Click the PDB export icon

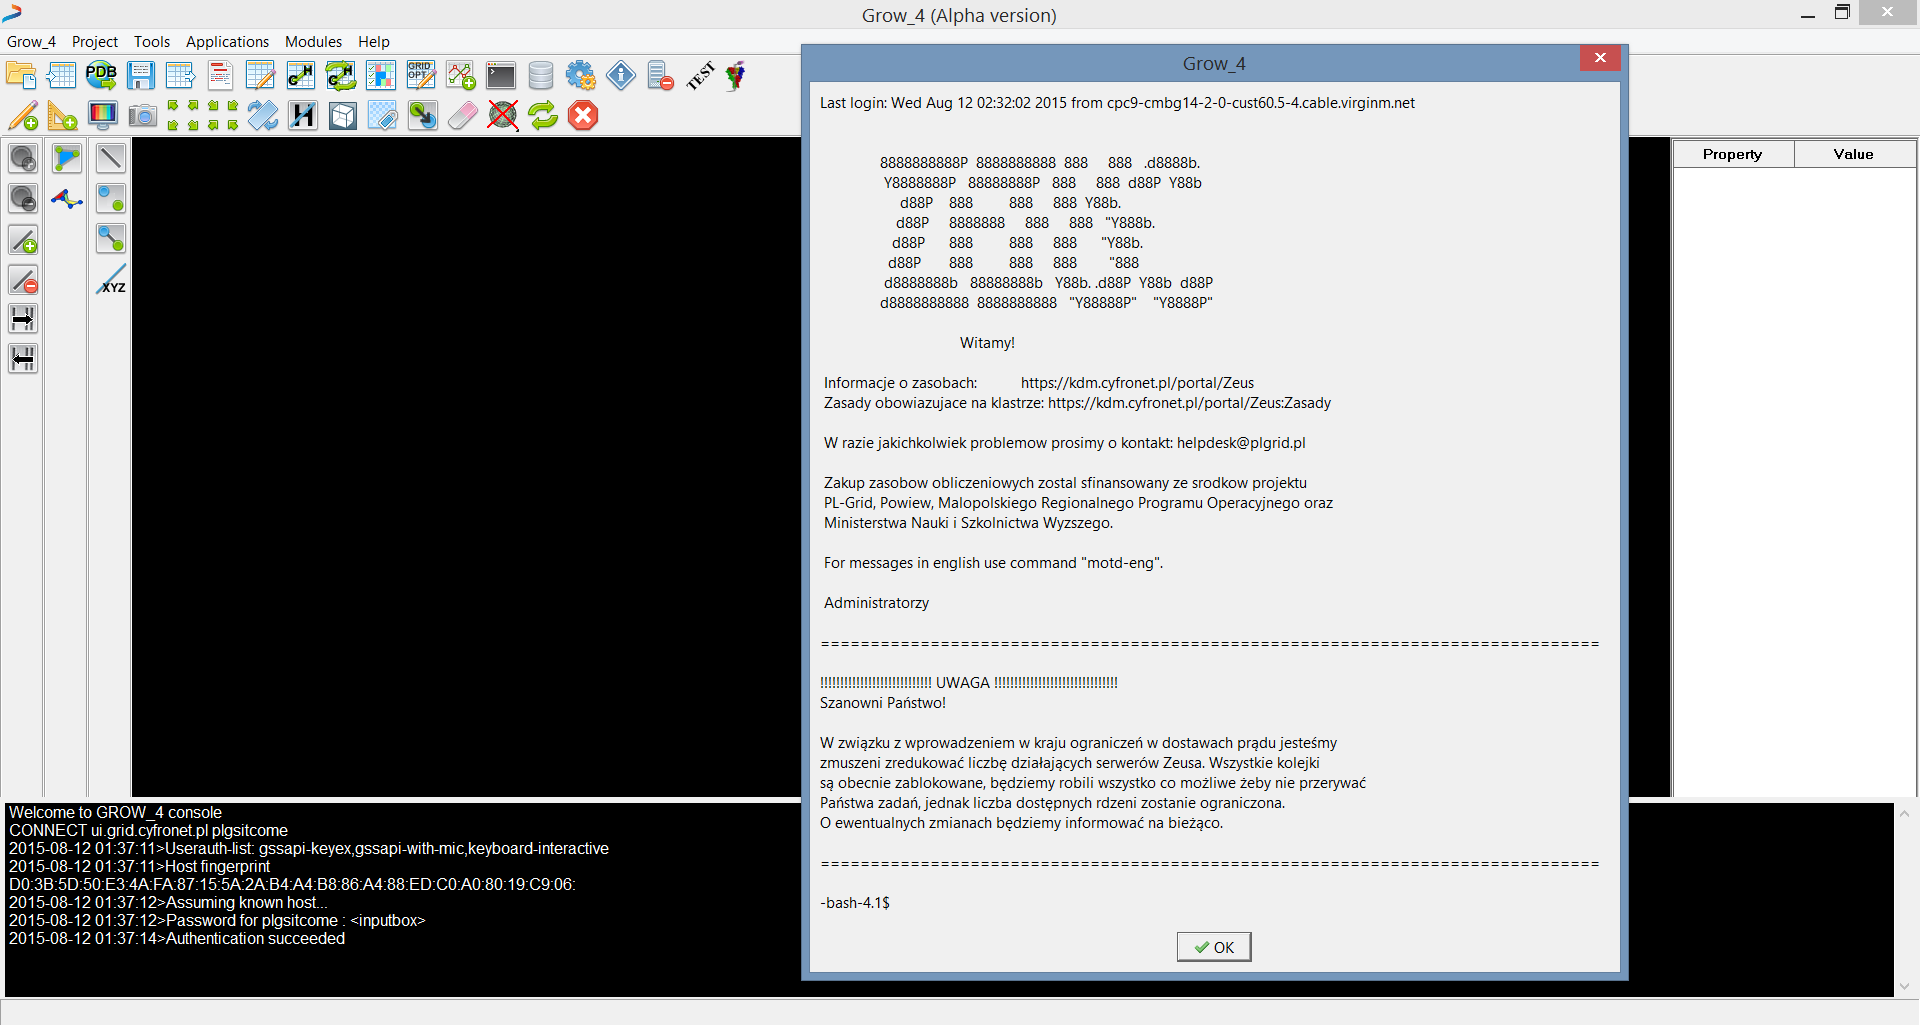point(101,76)
